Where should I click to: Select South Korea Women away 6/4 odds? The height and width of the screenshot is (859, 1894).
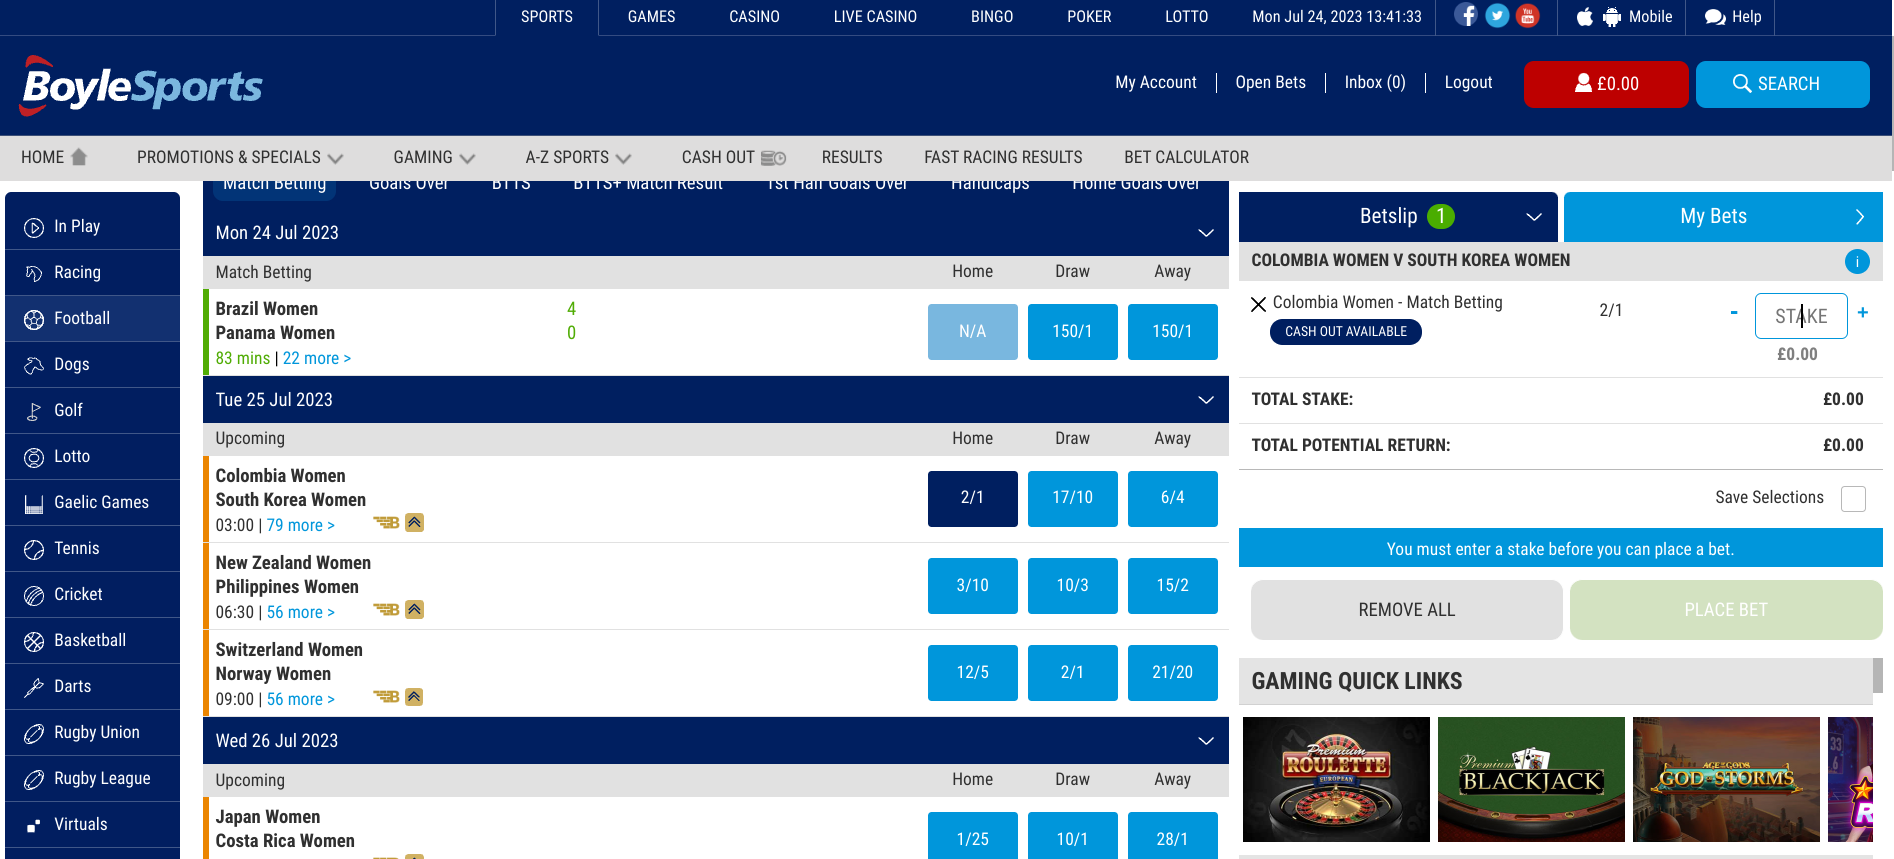click(x=1172, y=498)
